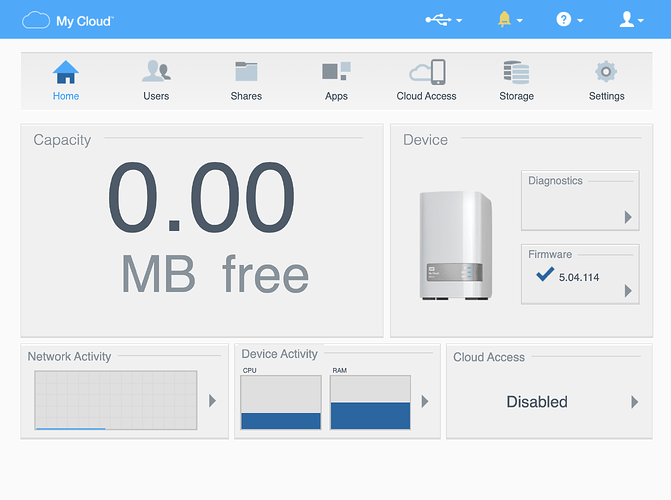Viewport: 671px width, 500px height.
Task: Click the Network Activity heading
Action: [x=69, y=356]
